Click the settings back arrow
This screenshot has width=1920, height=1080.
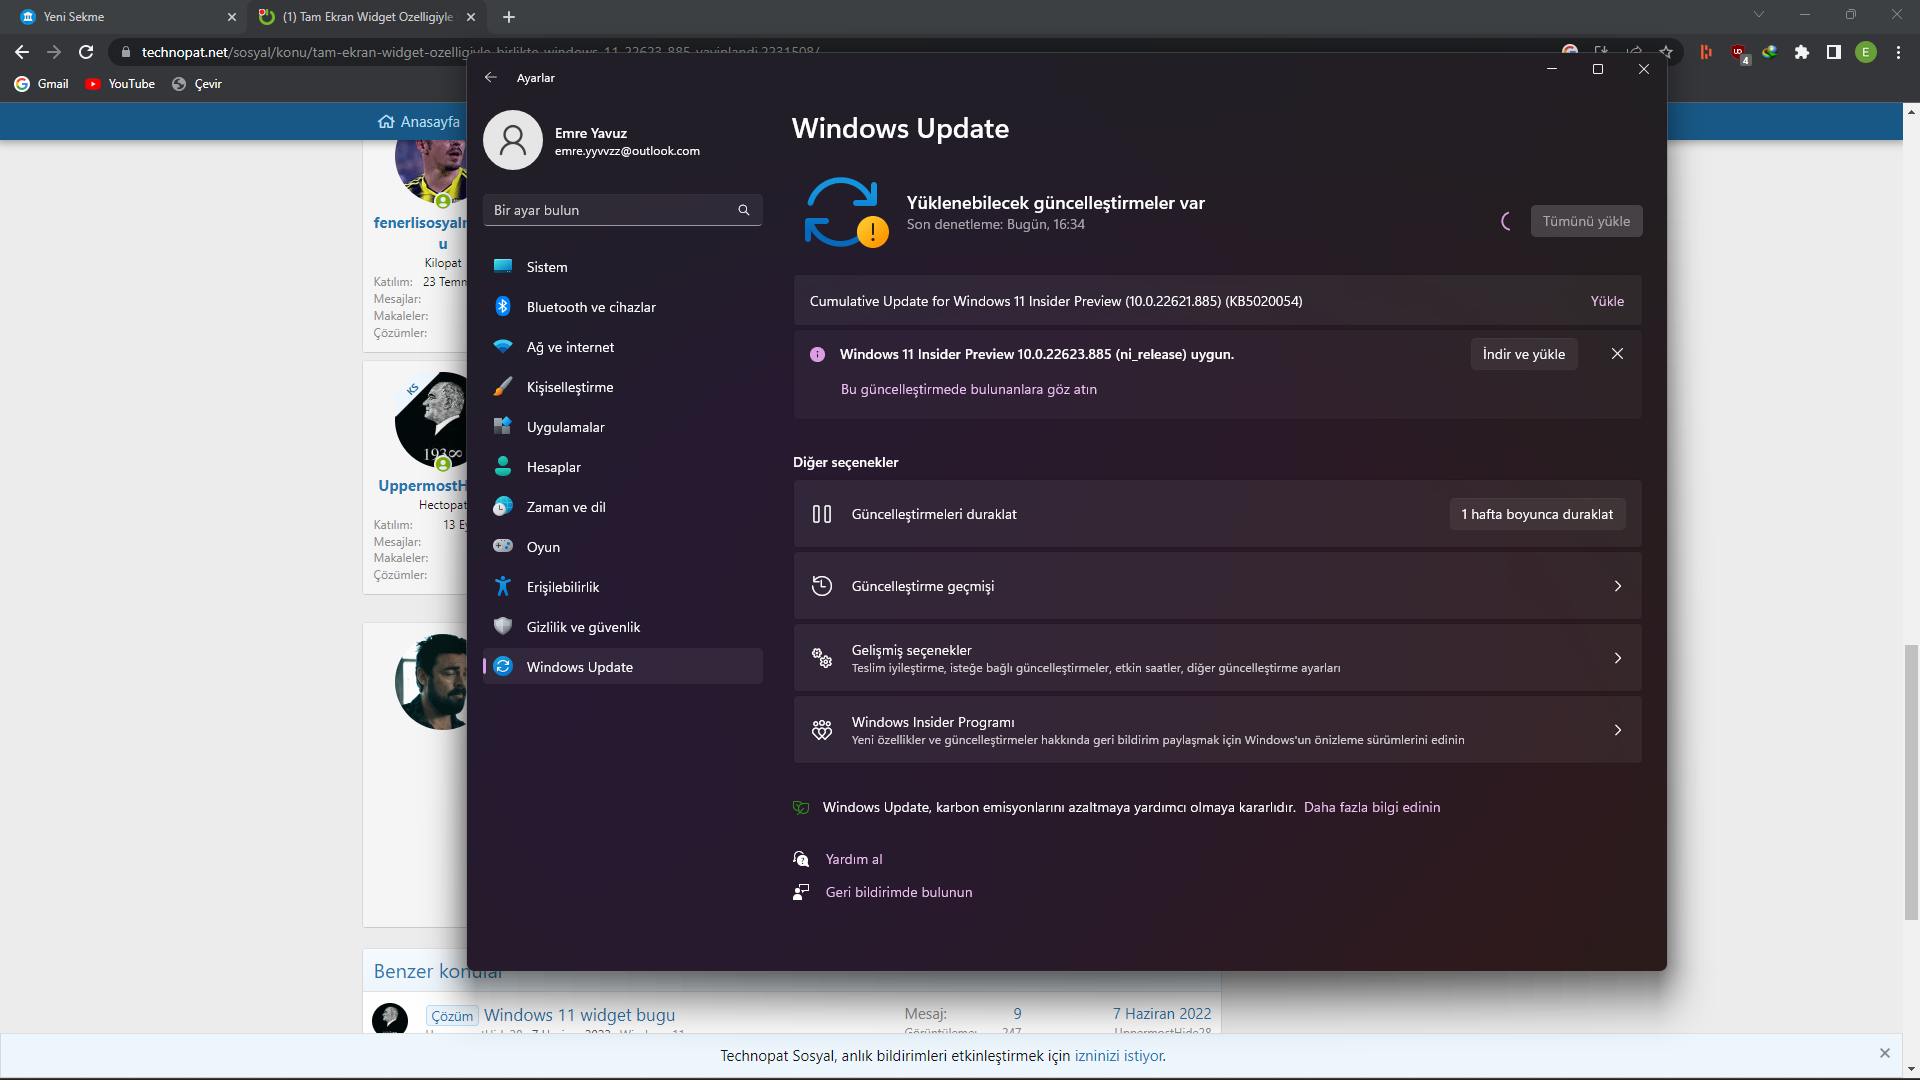(x=490, y=77)
